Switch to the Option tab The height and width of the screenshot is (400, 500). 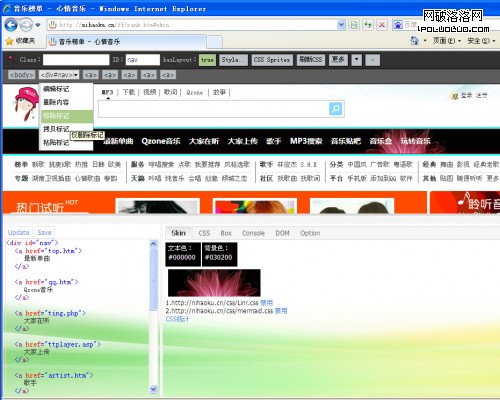[x=310, y=233]
